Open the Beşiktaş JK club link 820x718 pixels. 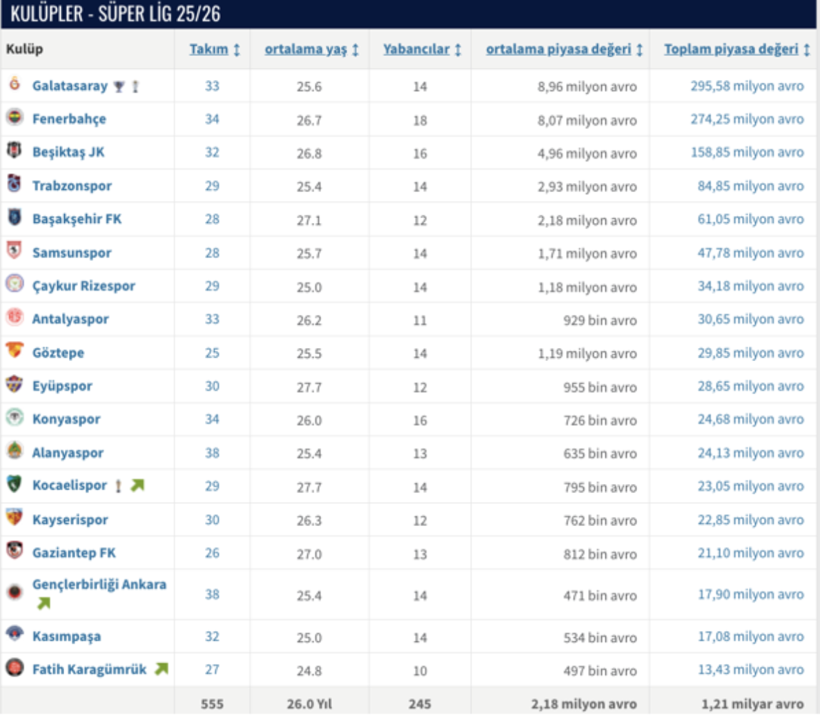[x=69, y=152]
